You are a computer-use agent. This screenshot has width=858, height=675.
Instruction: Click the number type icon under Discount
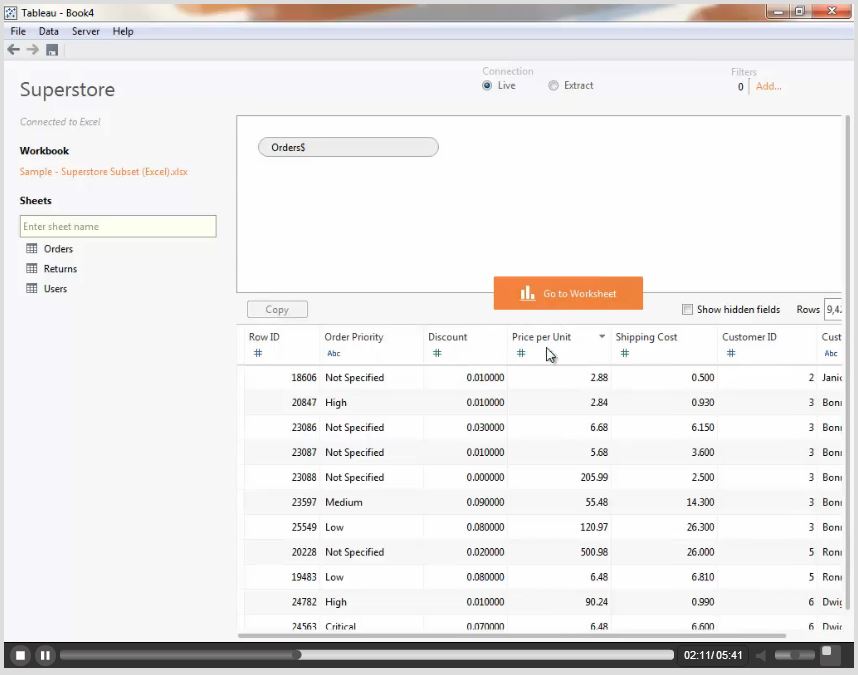coord(437,353)
